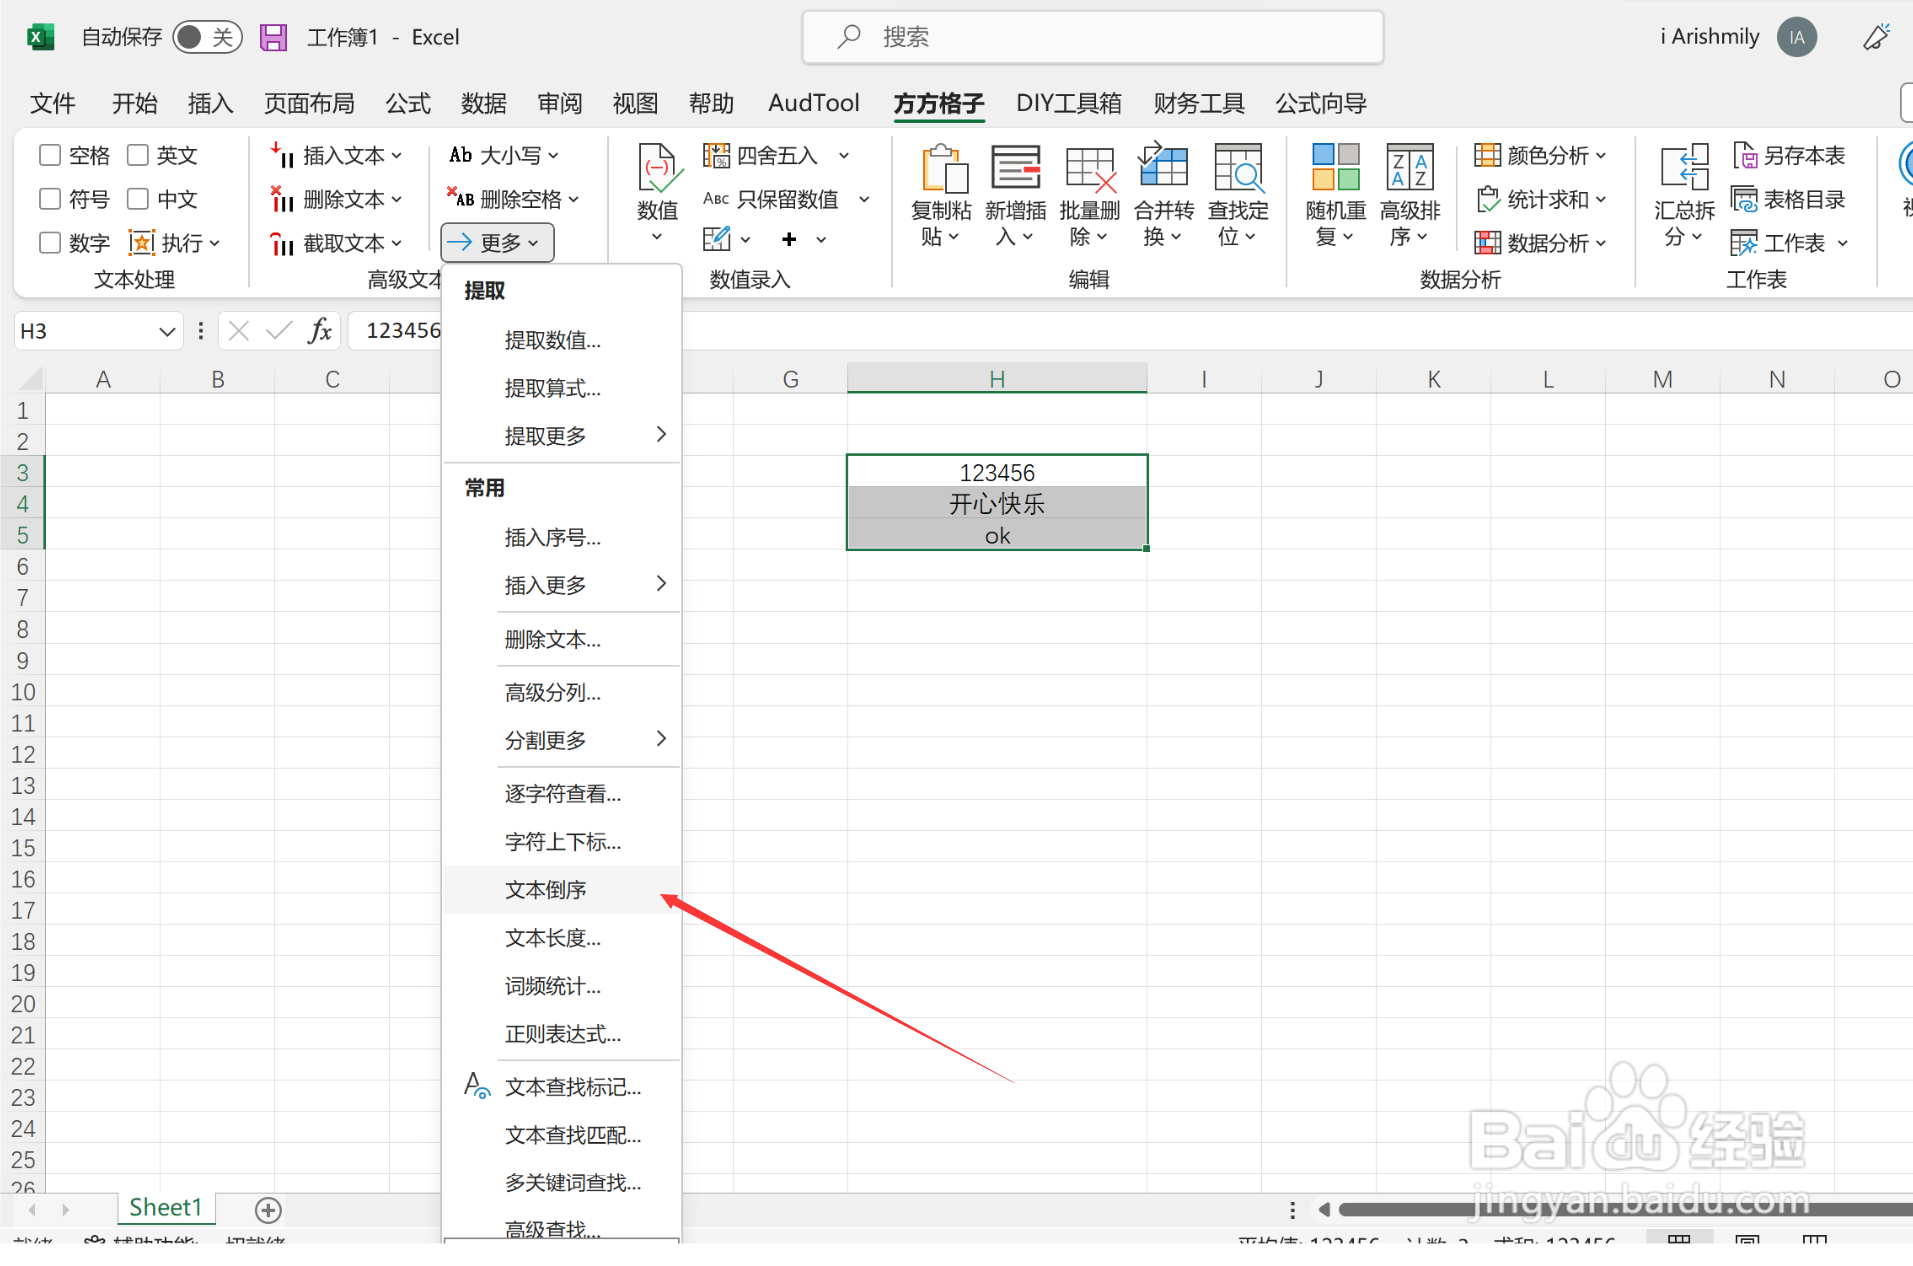
Task: Select 文本倒序 from the menu
Action: pyautogui.click(x=563, y=889)
